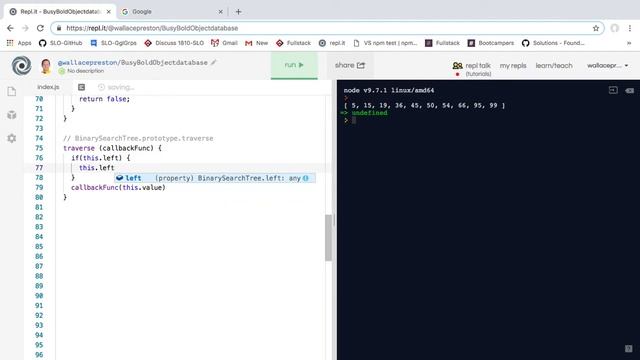This screenshot has height=360, width=640.
Task: Click the console array output line
Action: [424, 105]
